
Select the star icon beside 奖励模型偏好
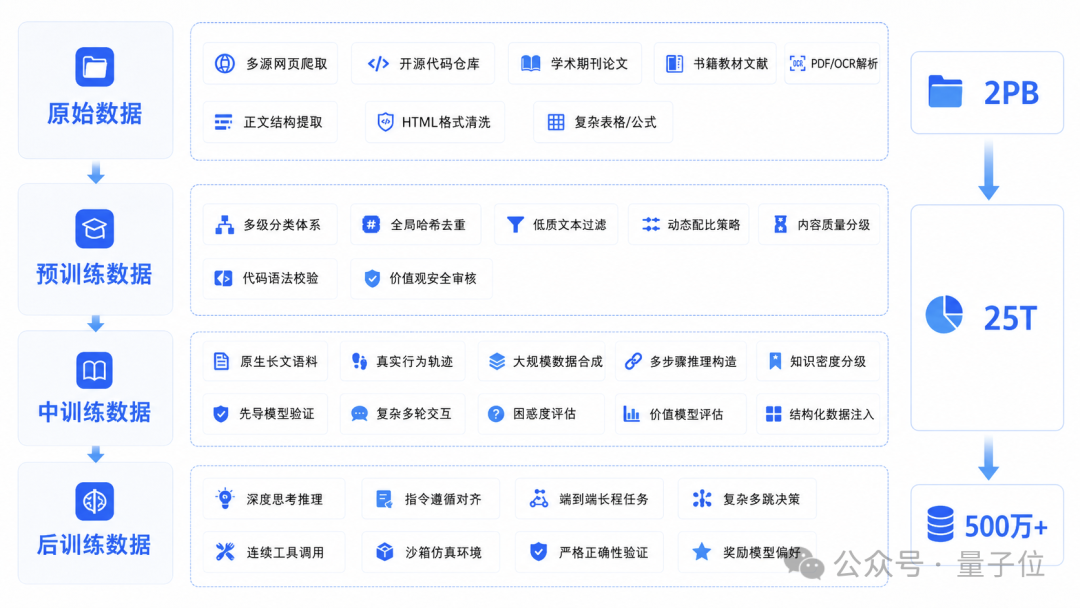(702, 552)
